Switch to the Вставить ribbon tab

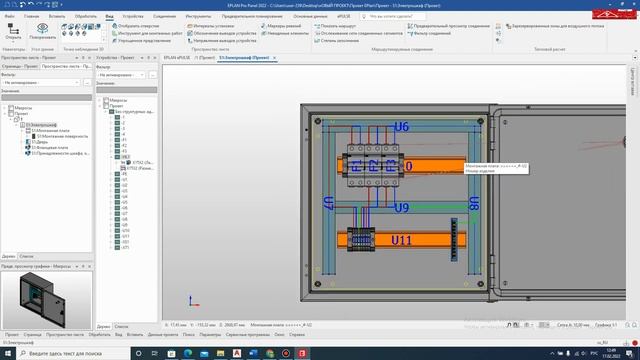(x=57, y=16)
